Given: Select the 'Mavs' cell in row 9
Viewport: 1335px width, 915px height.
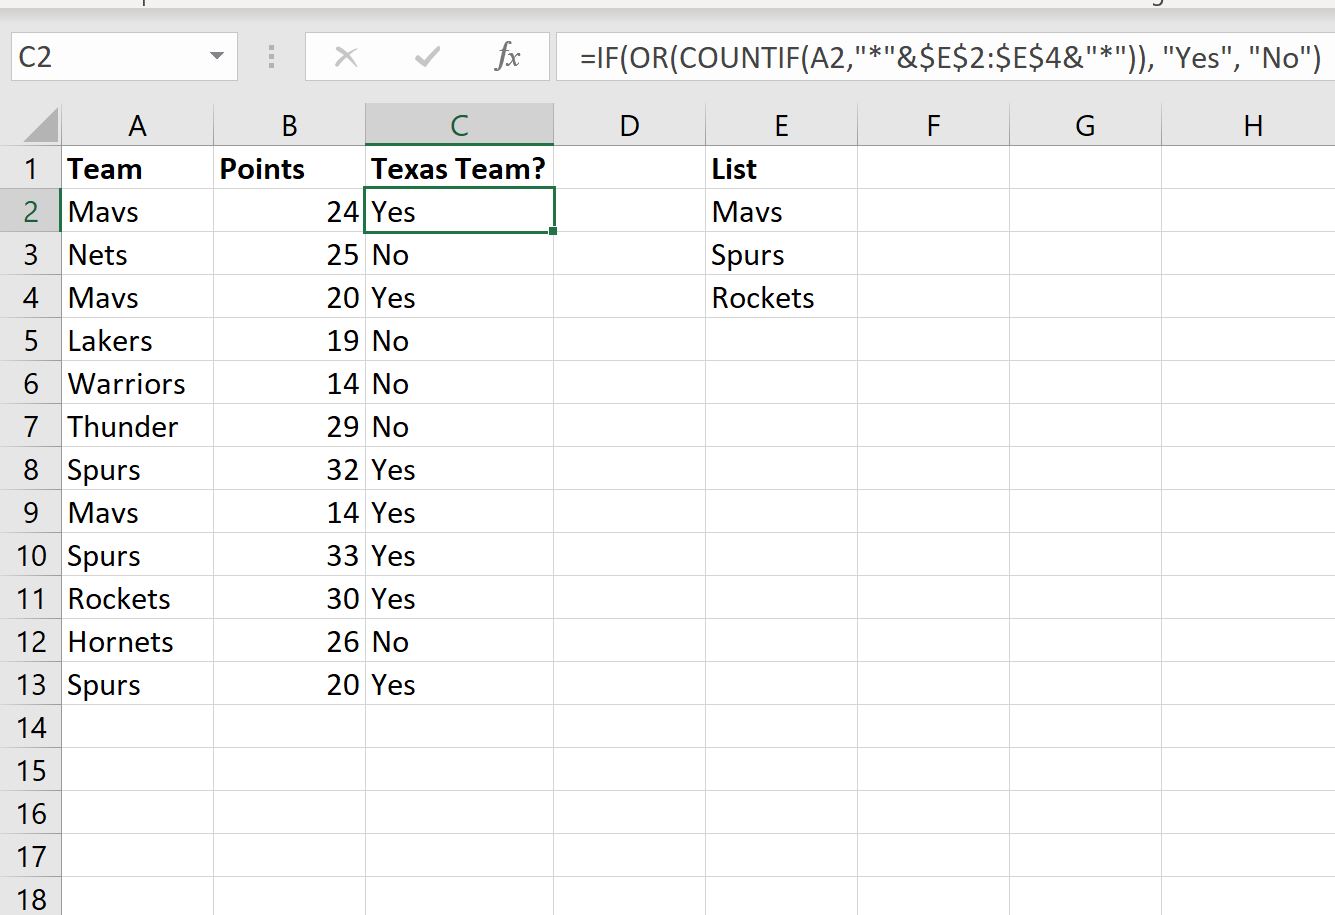Looking at the screenshot, I should (x=137, y=512).
